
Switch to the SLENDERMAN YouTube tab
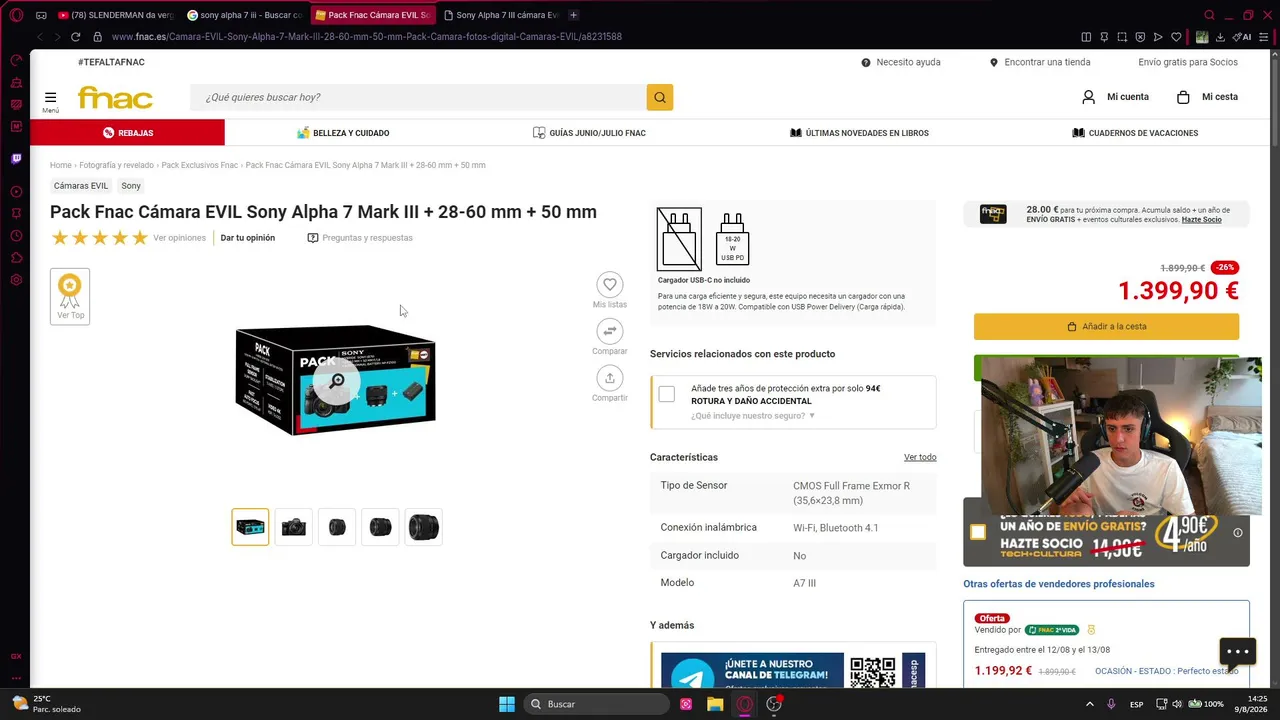(115, 15)
